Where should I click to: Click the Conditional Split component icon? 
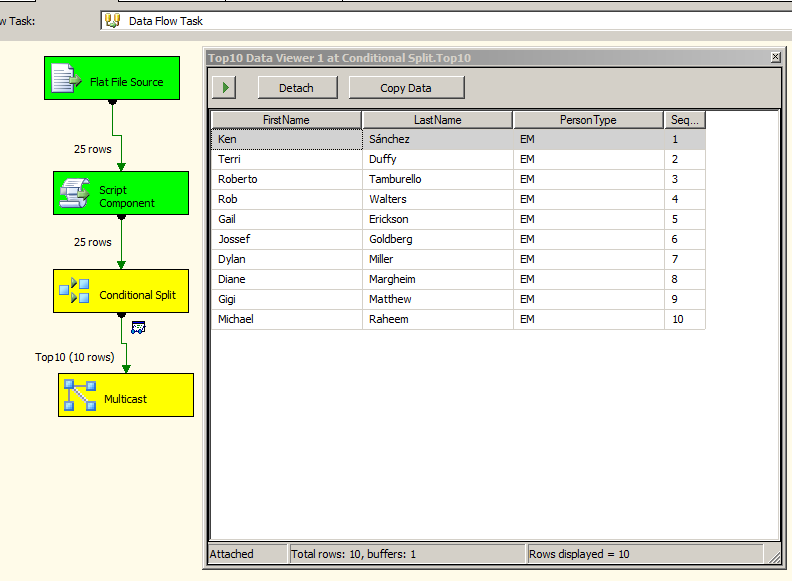[74, 290]
